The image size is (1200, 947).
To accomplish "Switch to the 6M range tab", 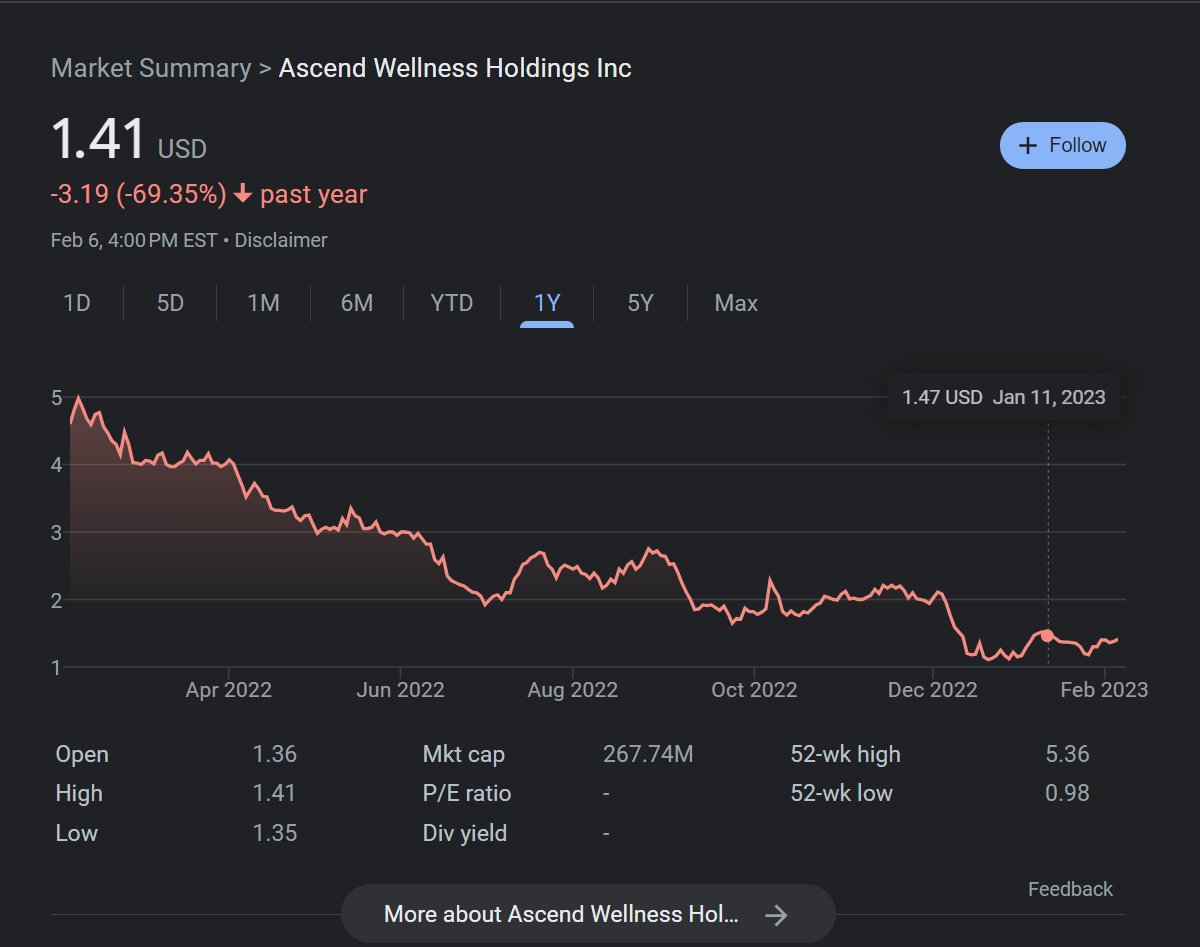I will pos(356,303).
